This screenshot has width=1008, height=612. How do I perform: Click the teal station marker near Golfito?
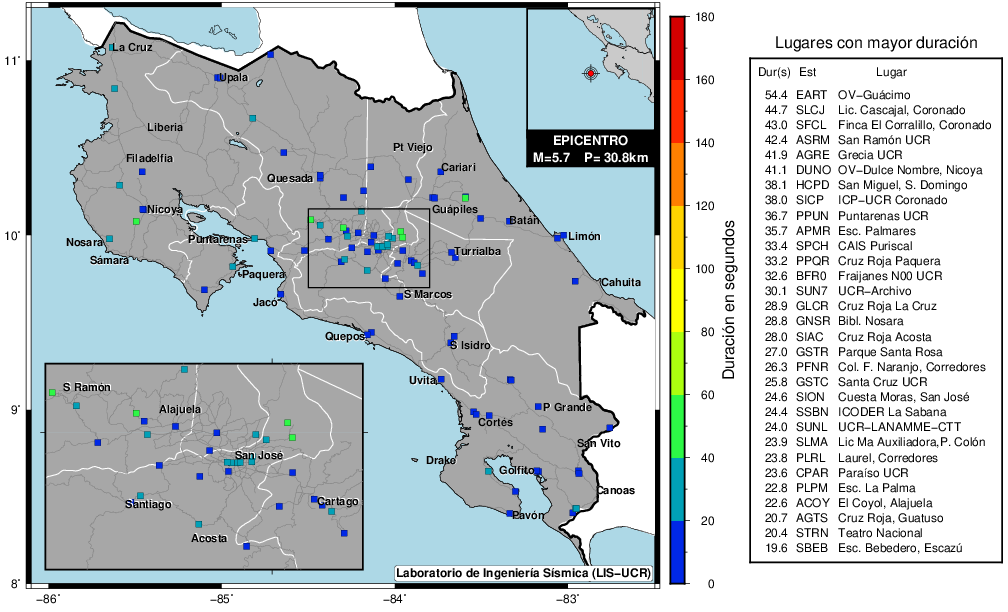pyautogui.click(x=489, y=471)
